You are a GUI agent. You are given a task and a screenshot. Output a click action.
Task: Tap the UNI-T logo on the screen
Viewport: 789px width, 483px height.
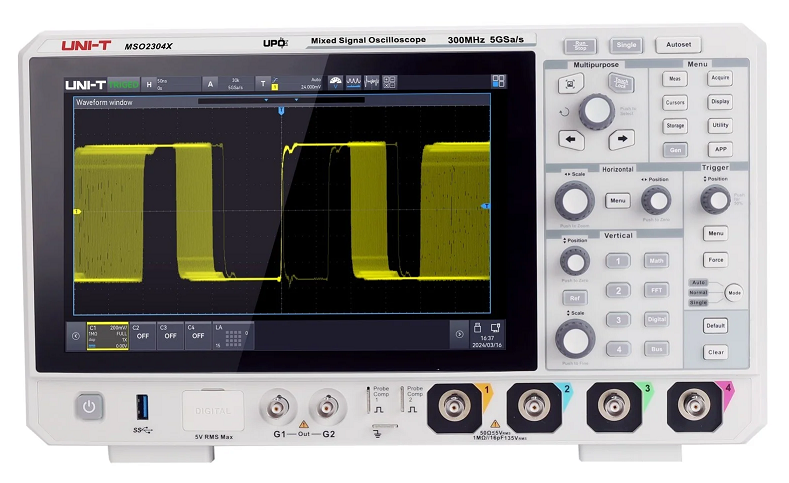[85, 85]
